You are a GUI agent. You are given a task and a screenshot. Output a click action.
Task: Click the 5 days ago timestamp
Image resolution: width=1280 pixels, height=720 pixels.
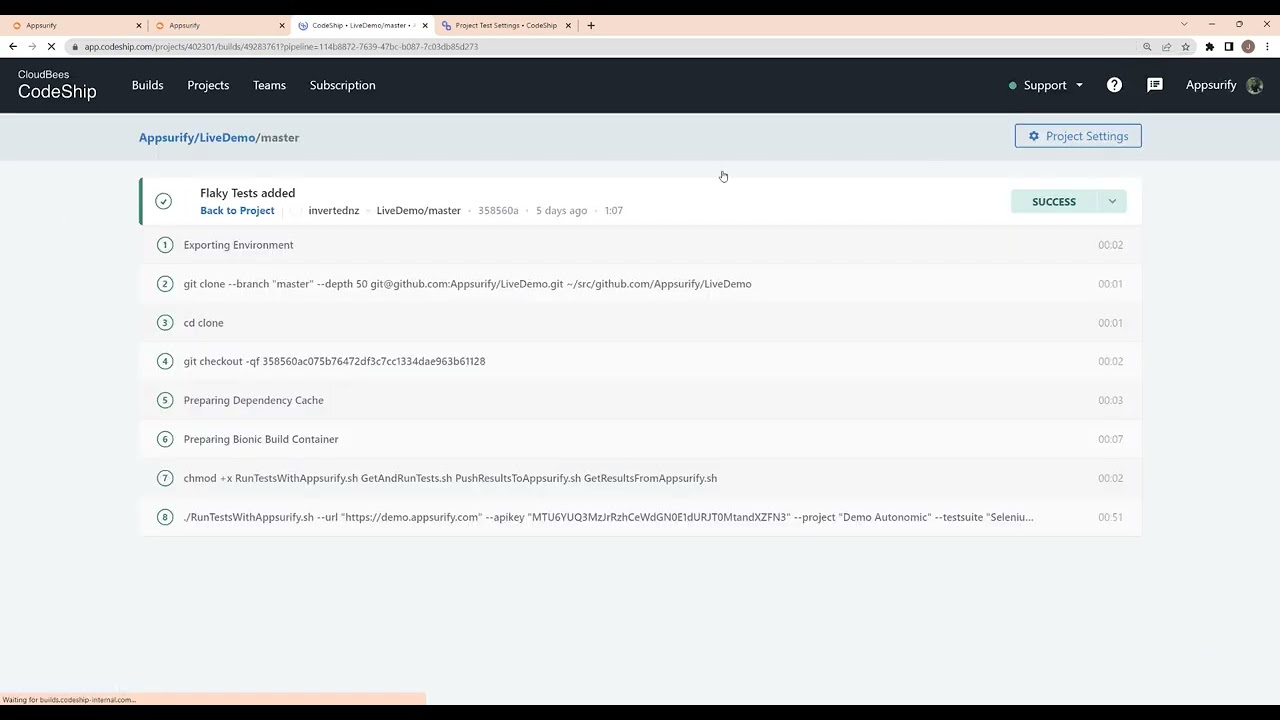tap(561, 210)
